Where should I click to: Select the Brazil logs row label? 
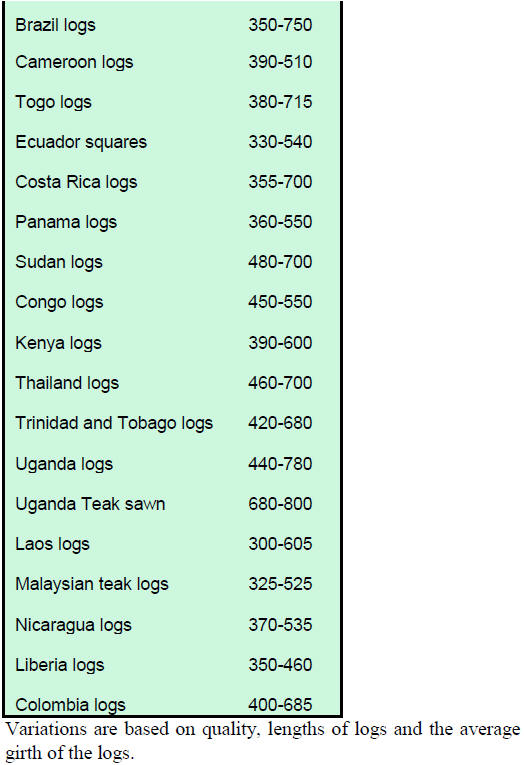tap(55, 25)
